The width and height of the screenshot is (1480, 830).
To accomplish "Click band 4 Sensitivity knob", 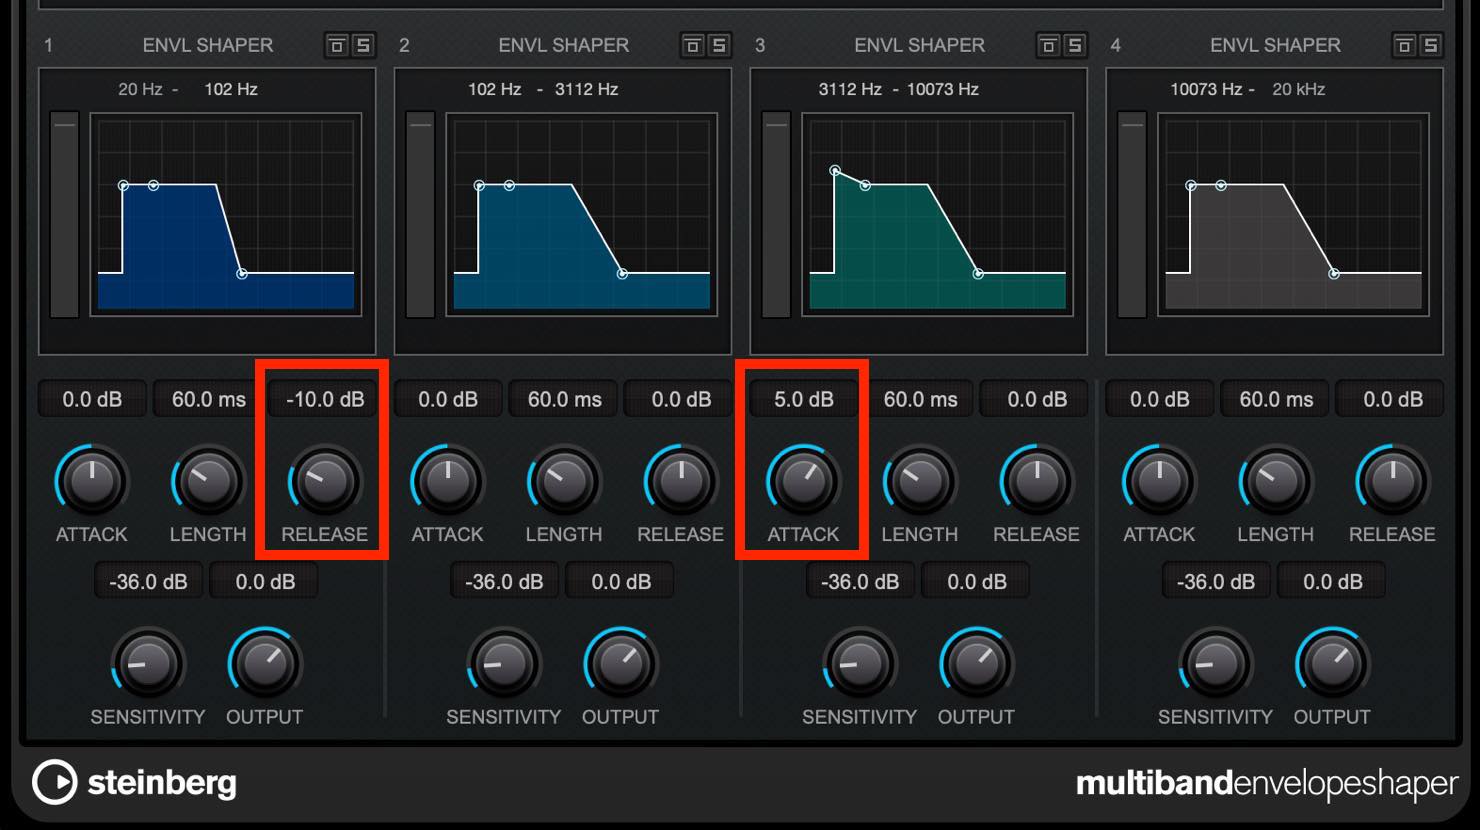I will coord(1216,664).
